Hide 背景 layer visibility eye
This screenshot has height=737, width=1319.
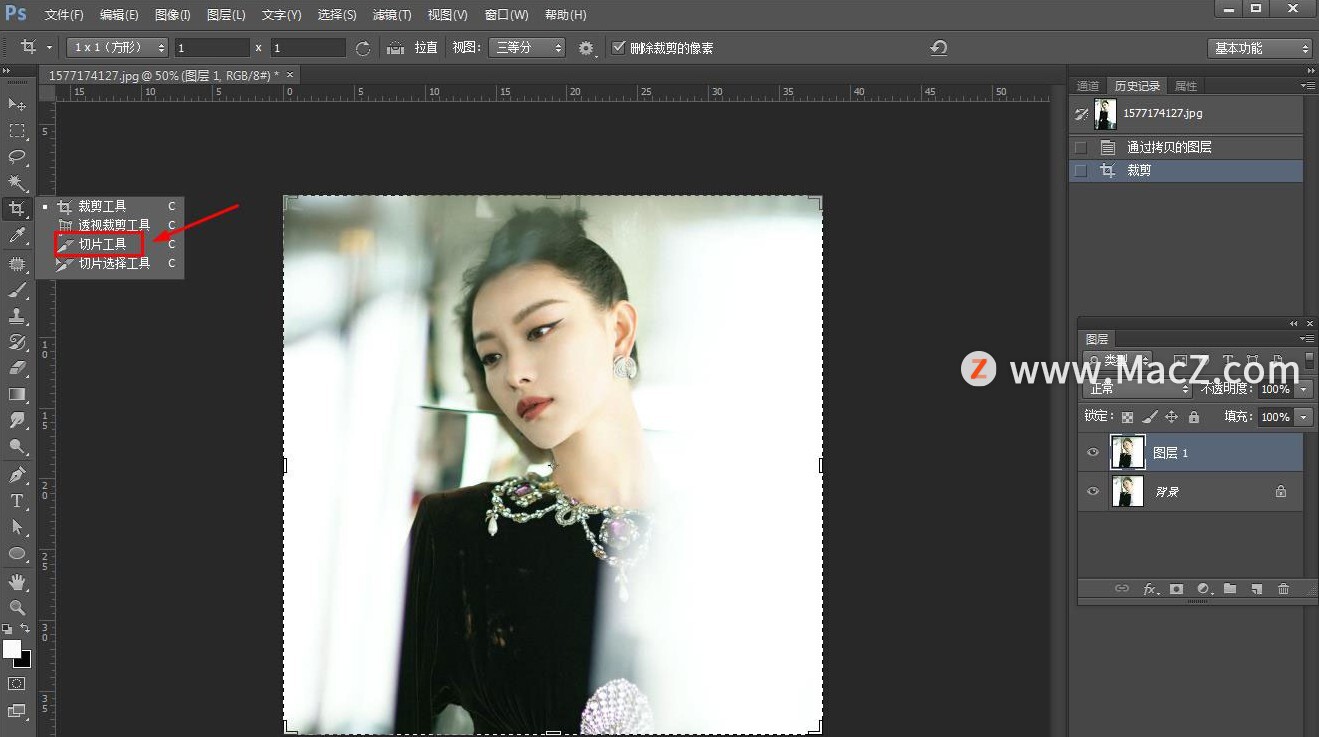coord(1093,491)
